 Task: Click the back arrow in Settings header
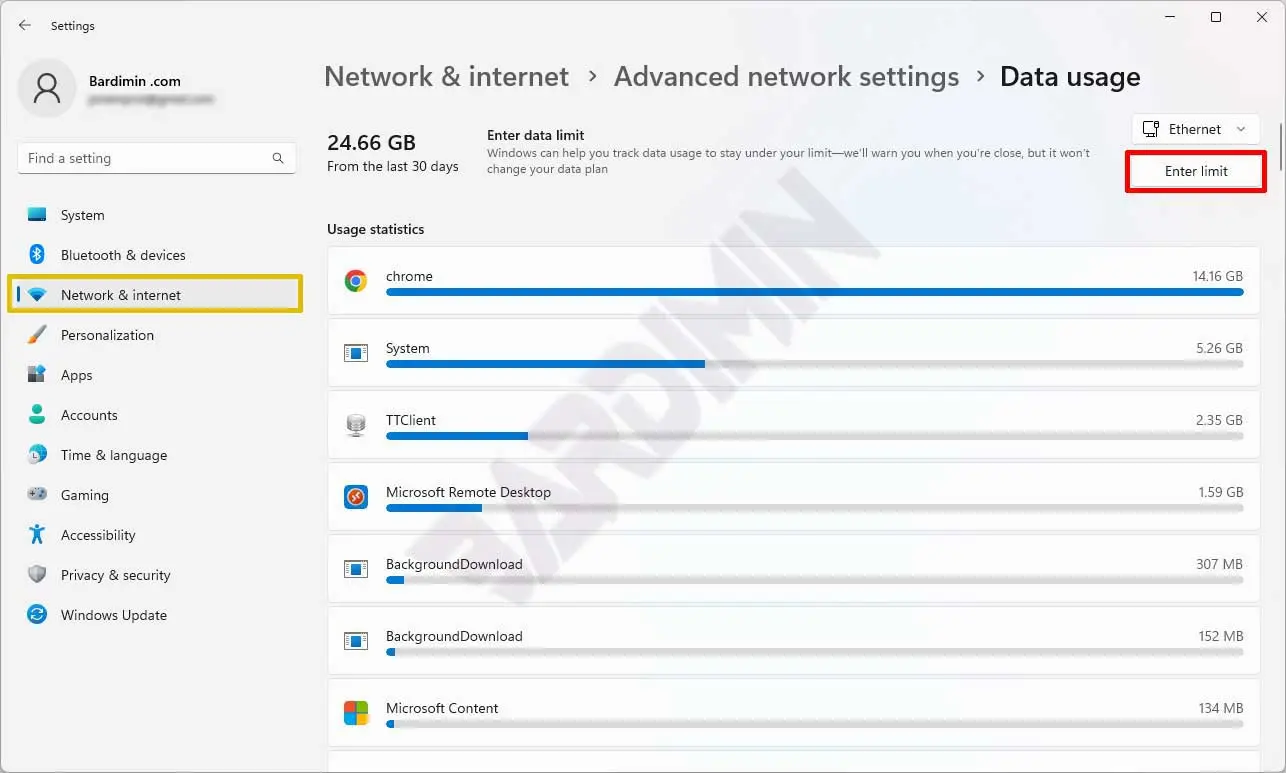pyautogui.click(x=25, y=25)
